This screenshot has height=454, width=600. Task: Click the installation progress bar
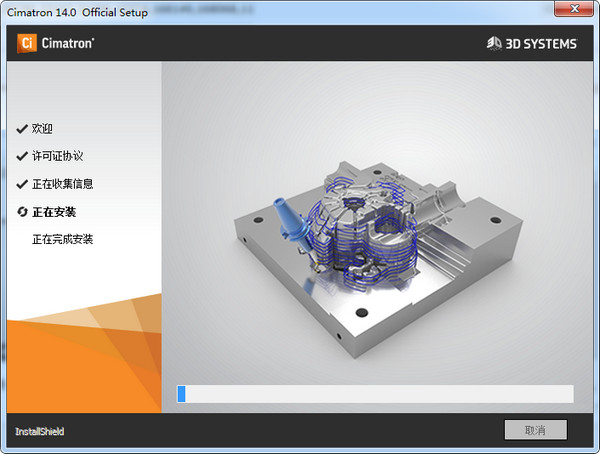375,394
